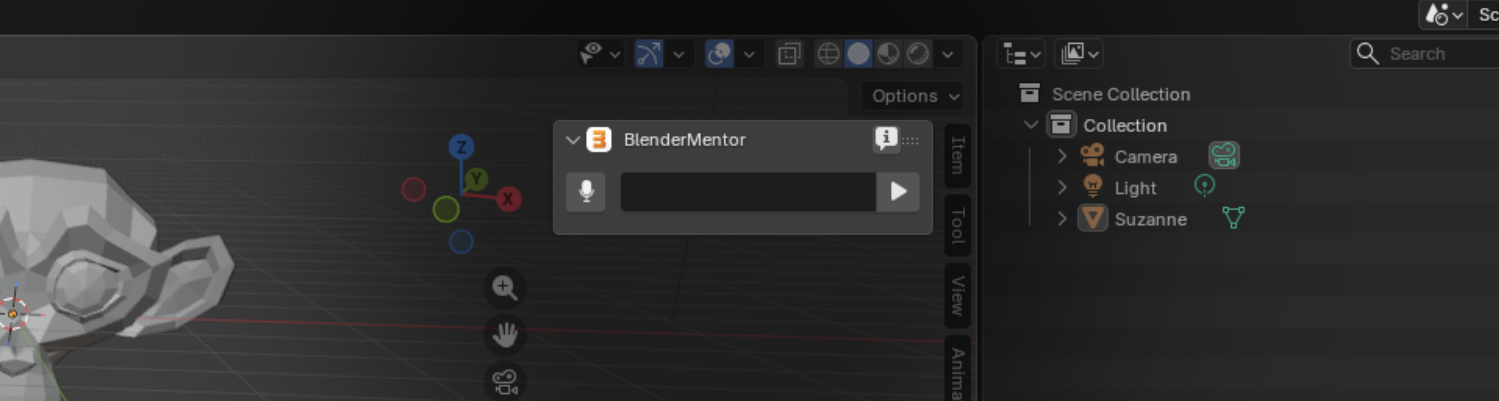Image resolution: width=1499 pixels, height=401 pixels.
Task: Click the green camera data icon
Action: [1223, 155]
